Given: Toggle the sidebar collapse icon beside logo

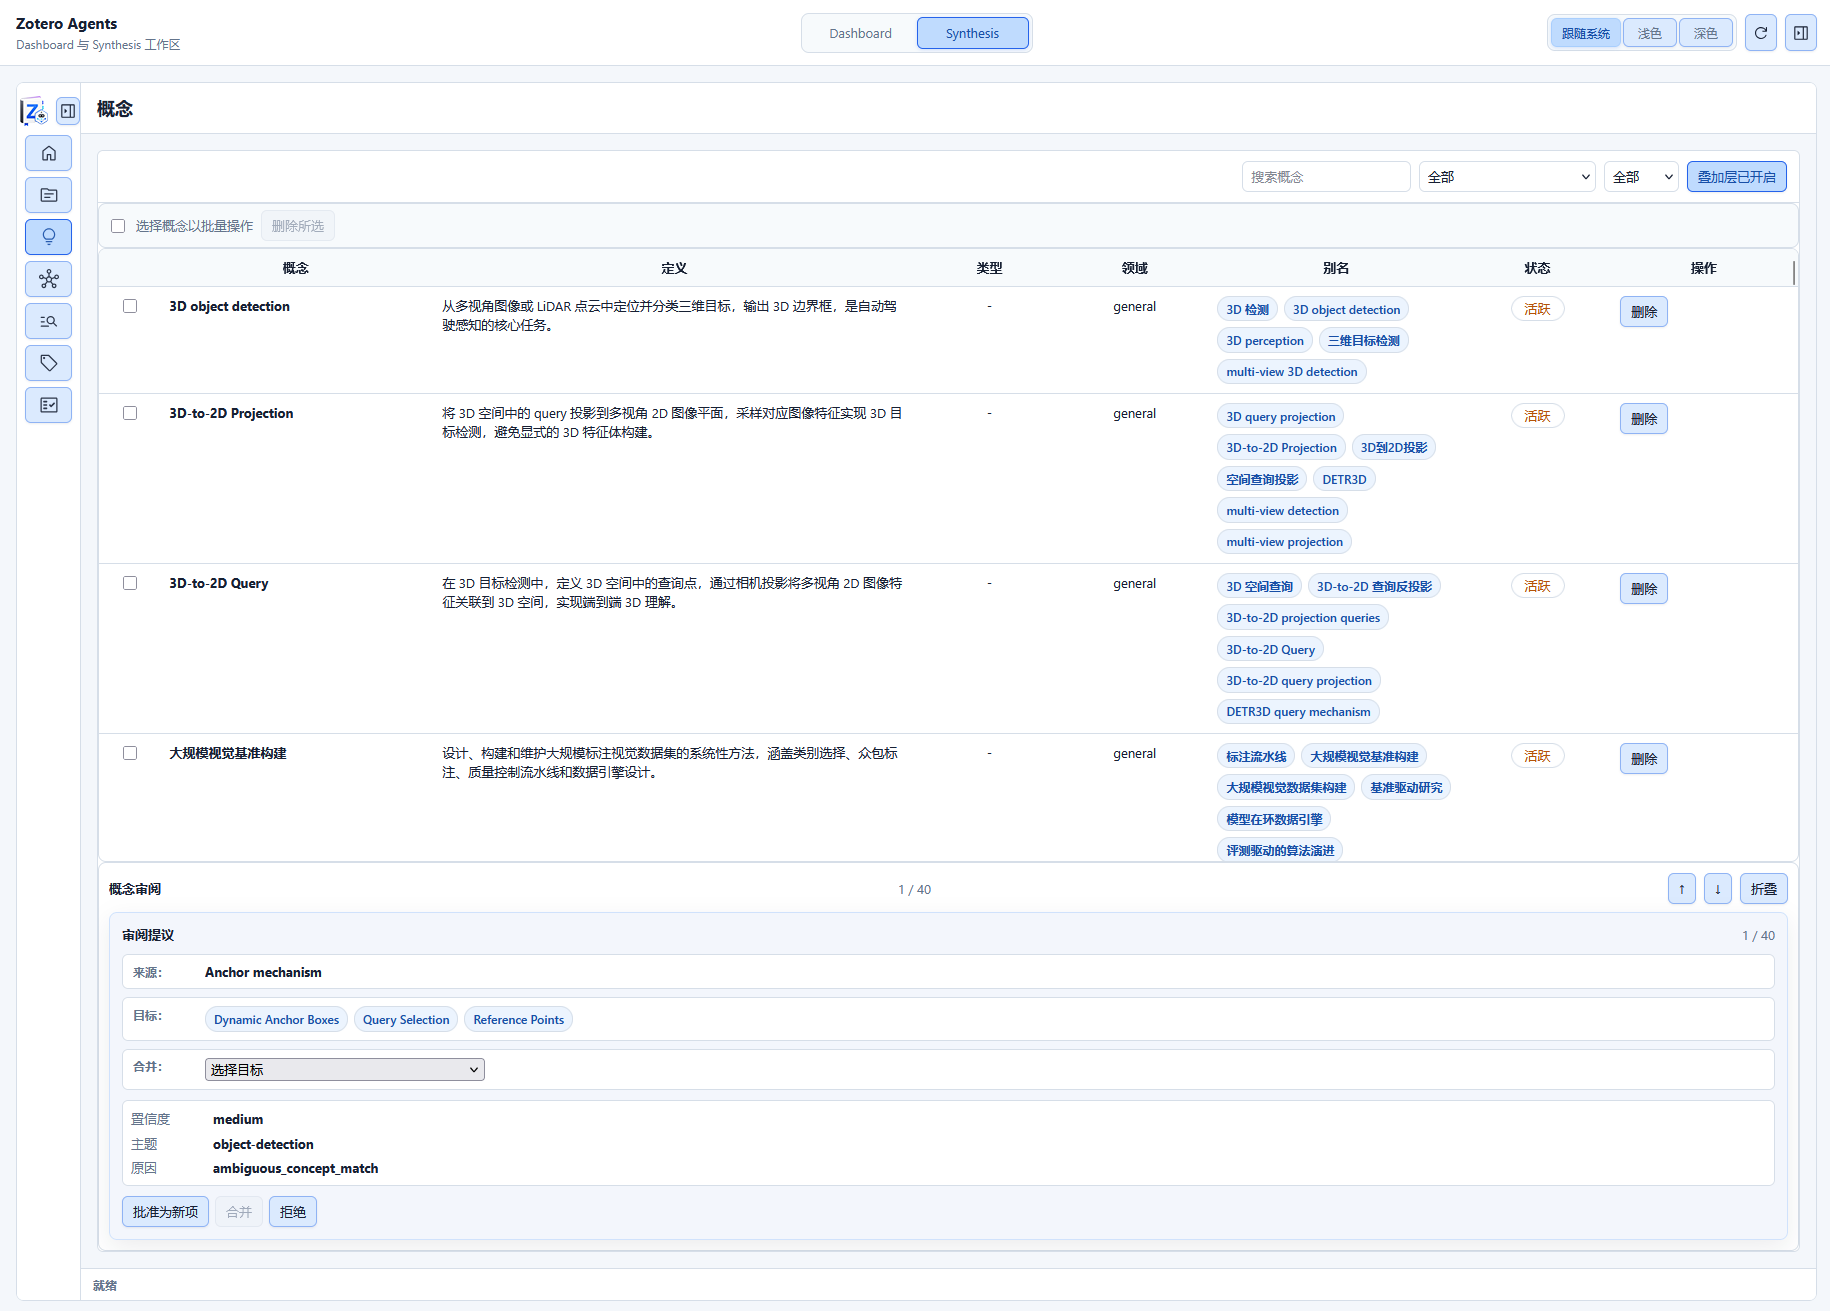Looking at the screenshot, I should click(68, 111).
